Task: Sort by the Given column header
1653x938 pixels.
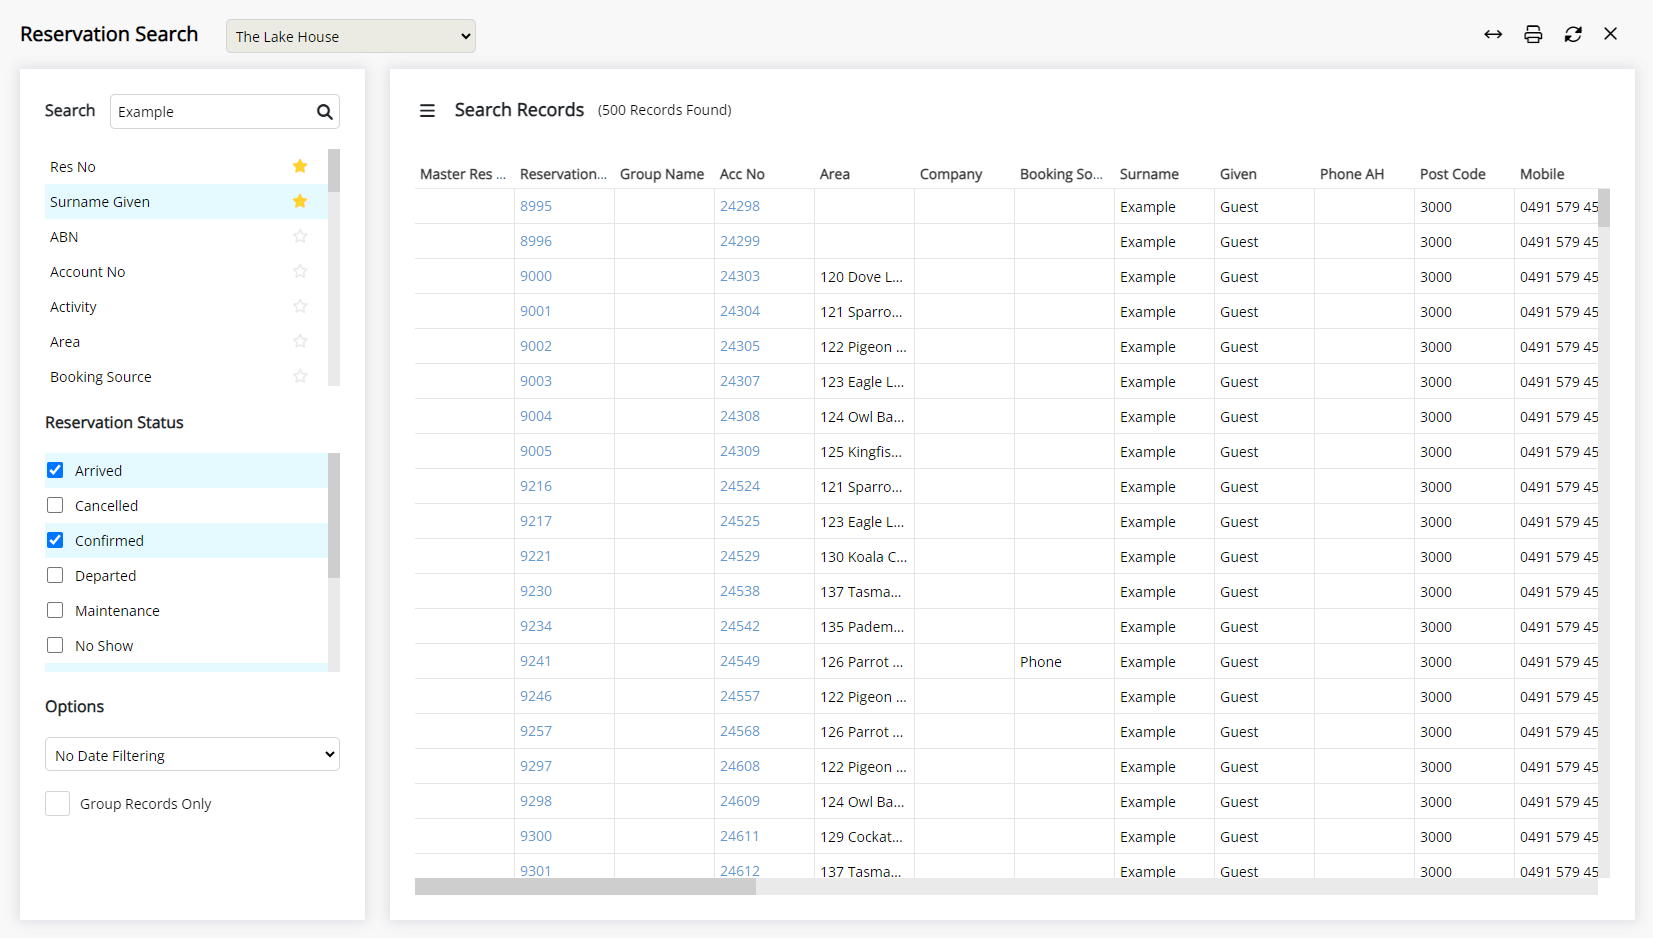Action: click(1238, 174)
